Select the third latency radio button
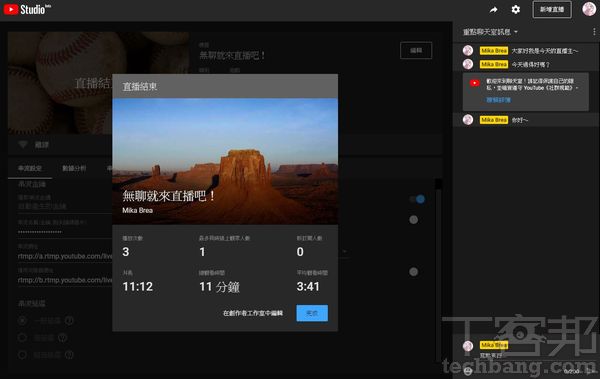 coord(23,355)
